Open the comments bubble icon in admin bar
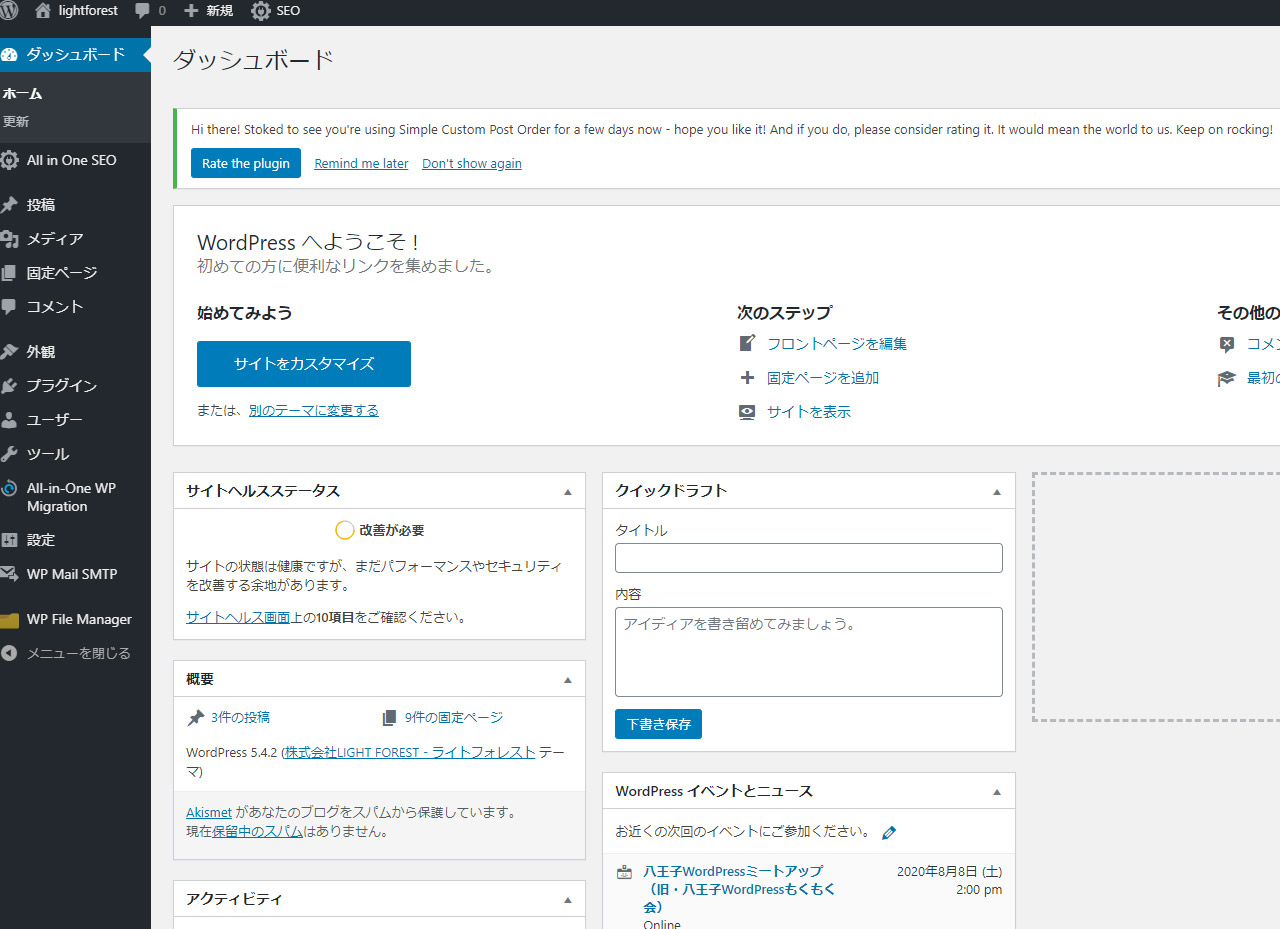The width and height of the screenshot is (1280, 929). click(142, 11)
